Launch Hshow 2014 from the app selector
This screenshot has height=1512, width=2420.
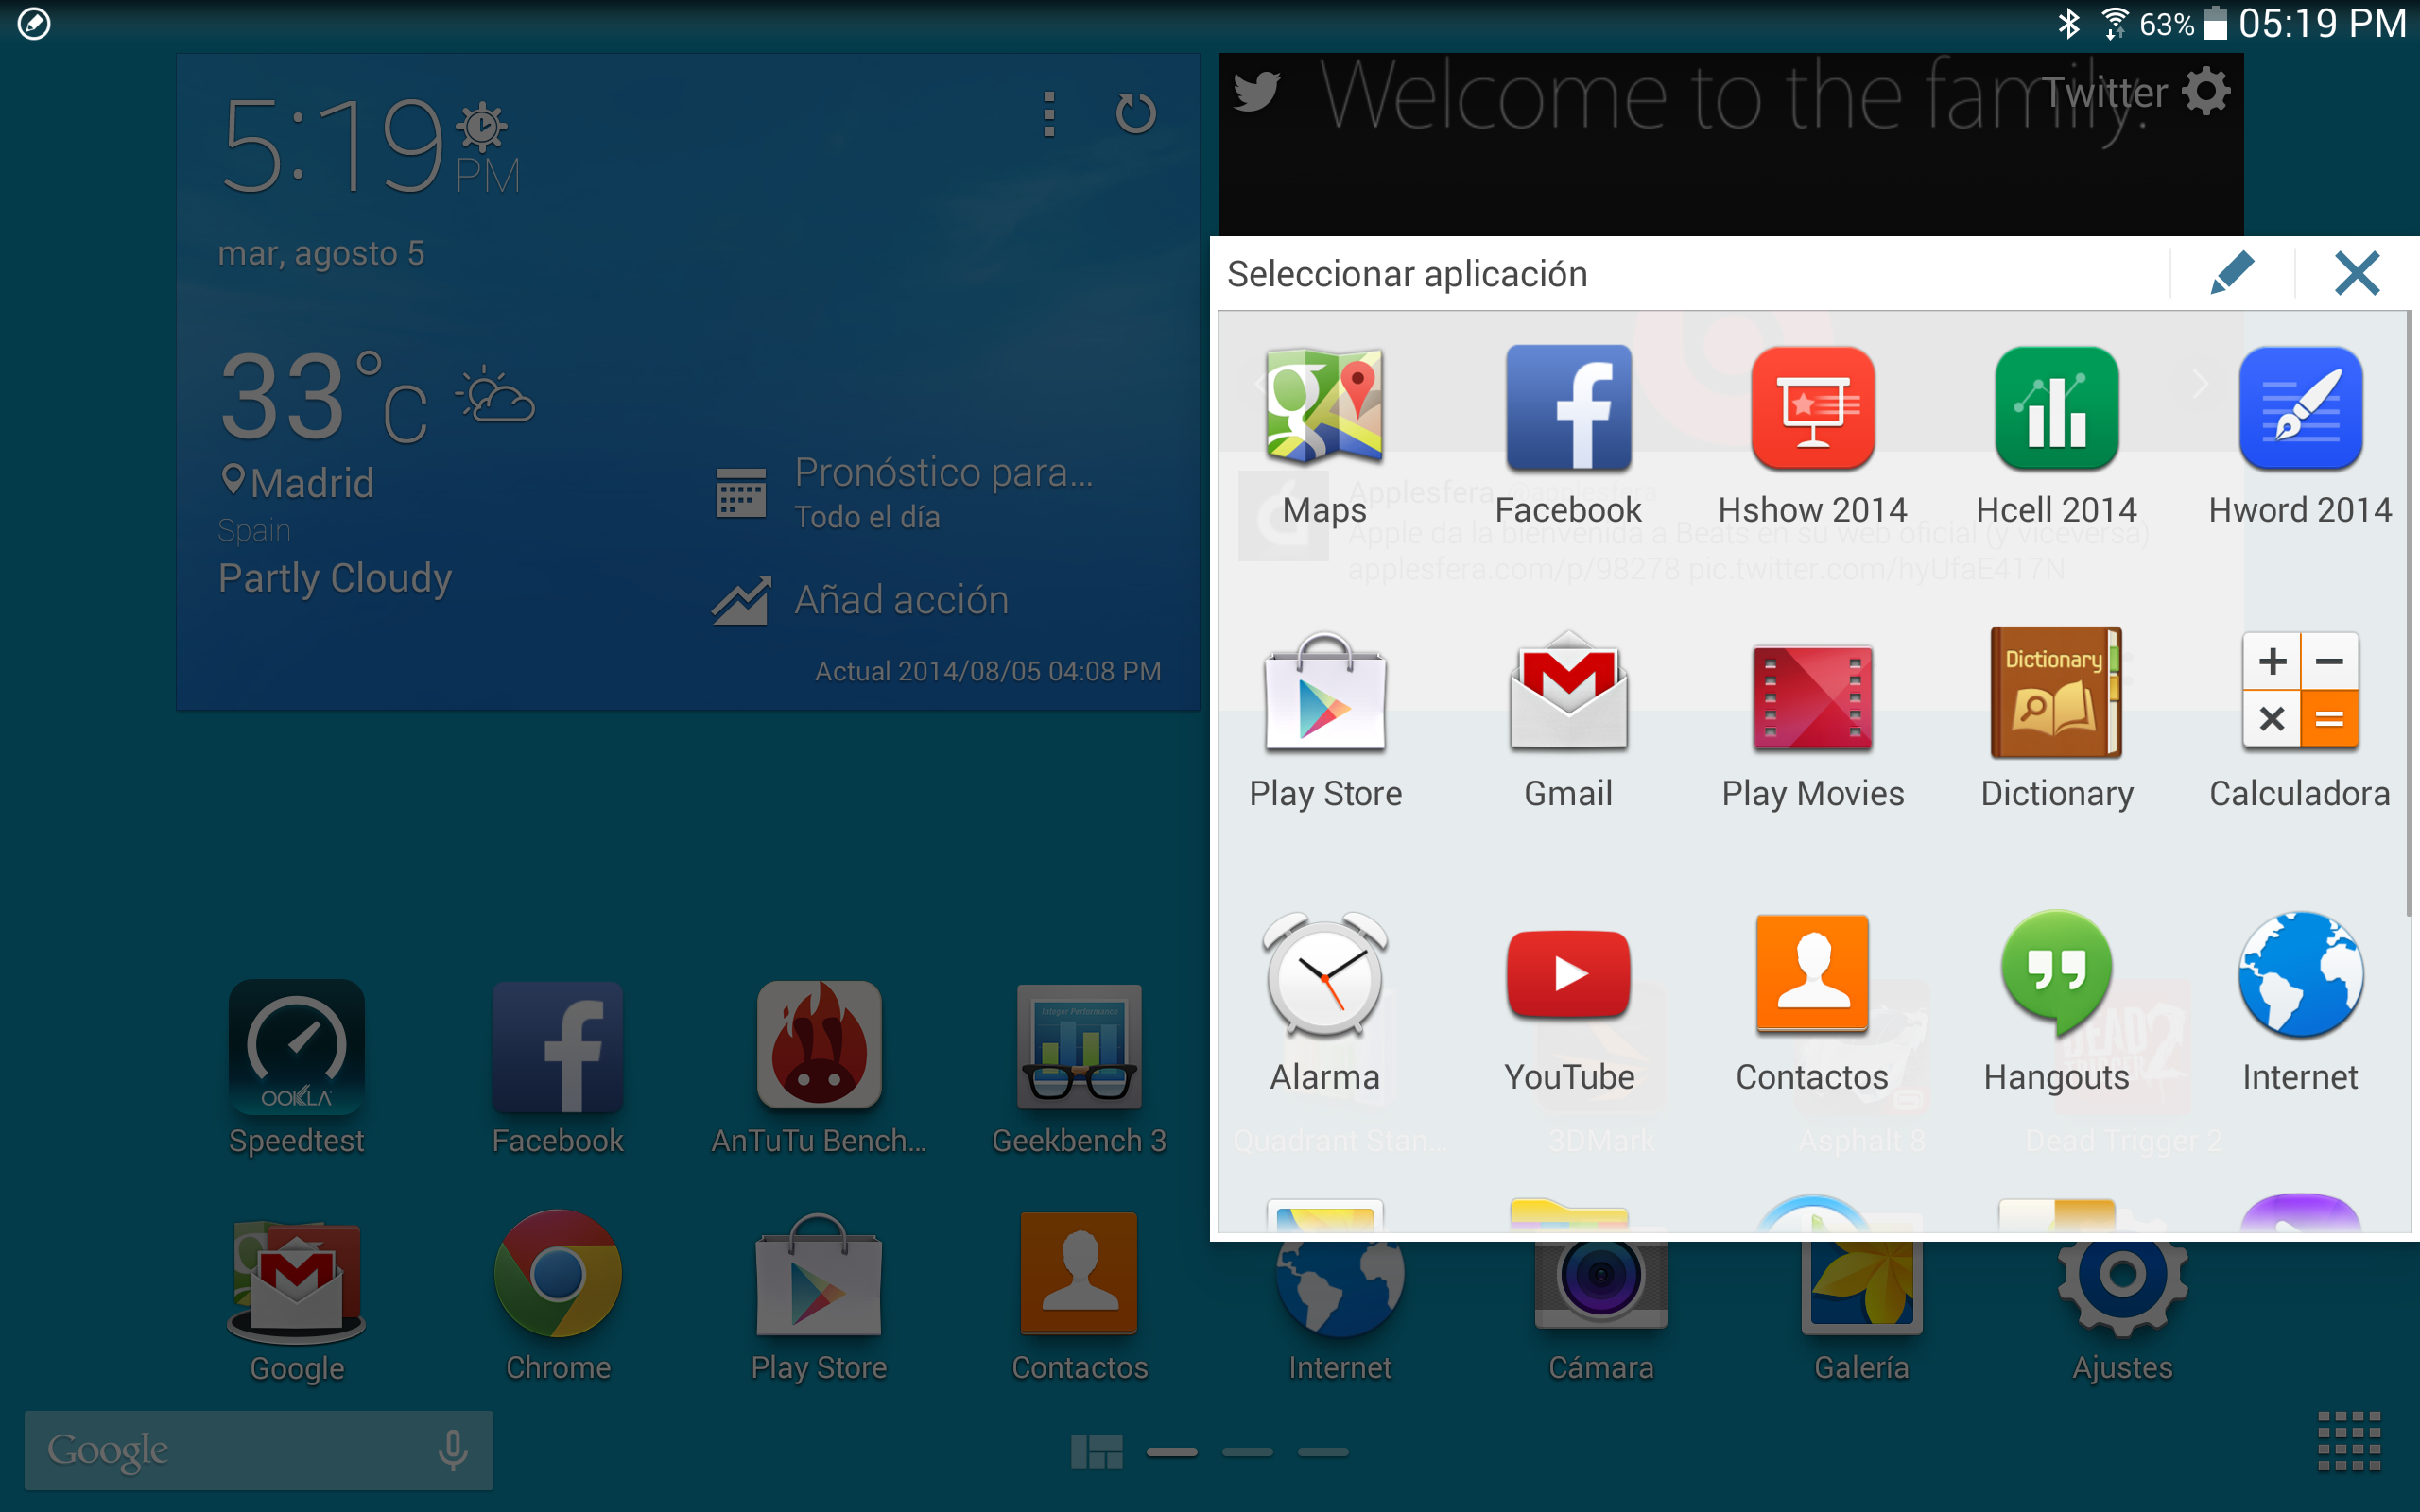pos(1812,435)
